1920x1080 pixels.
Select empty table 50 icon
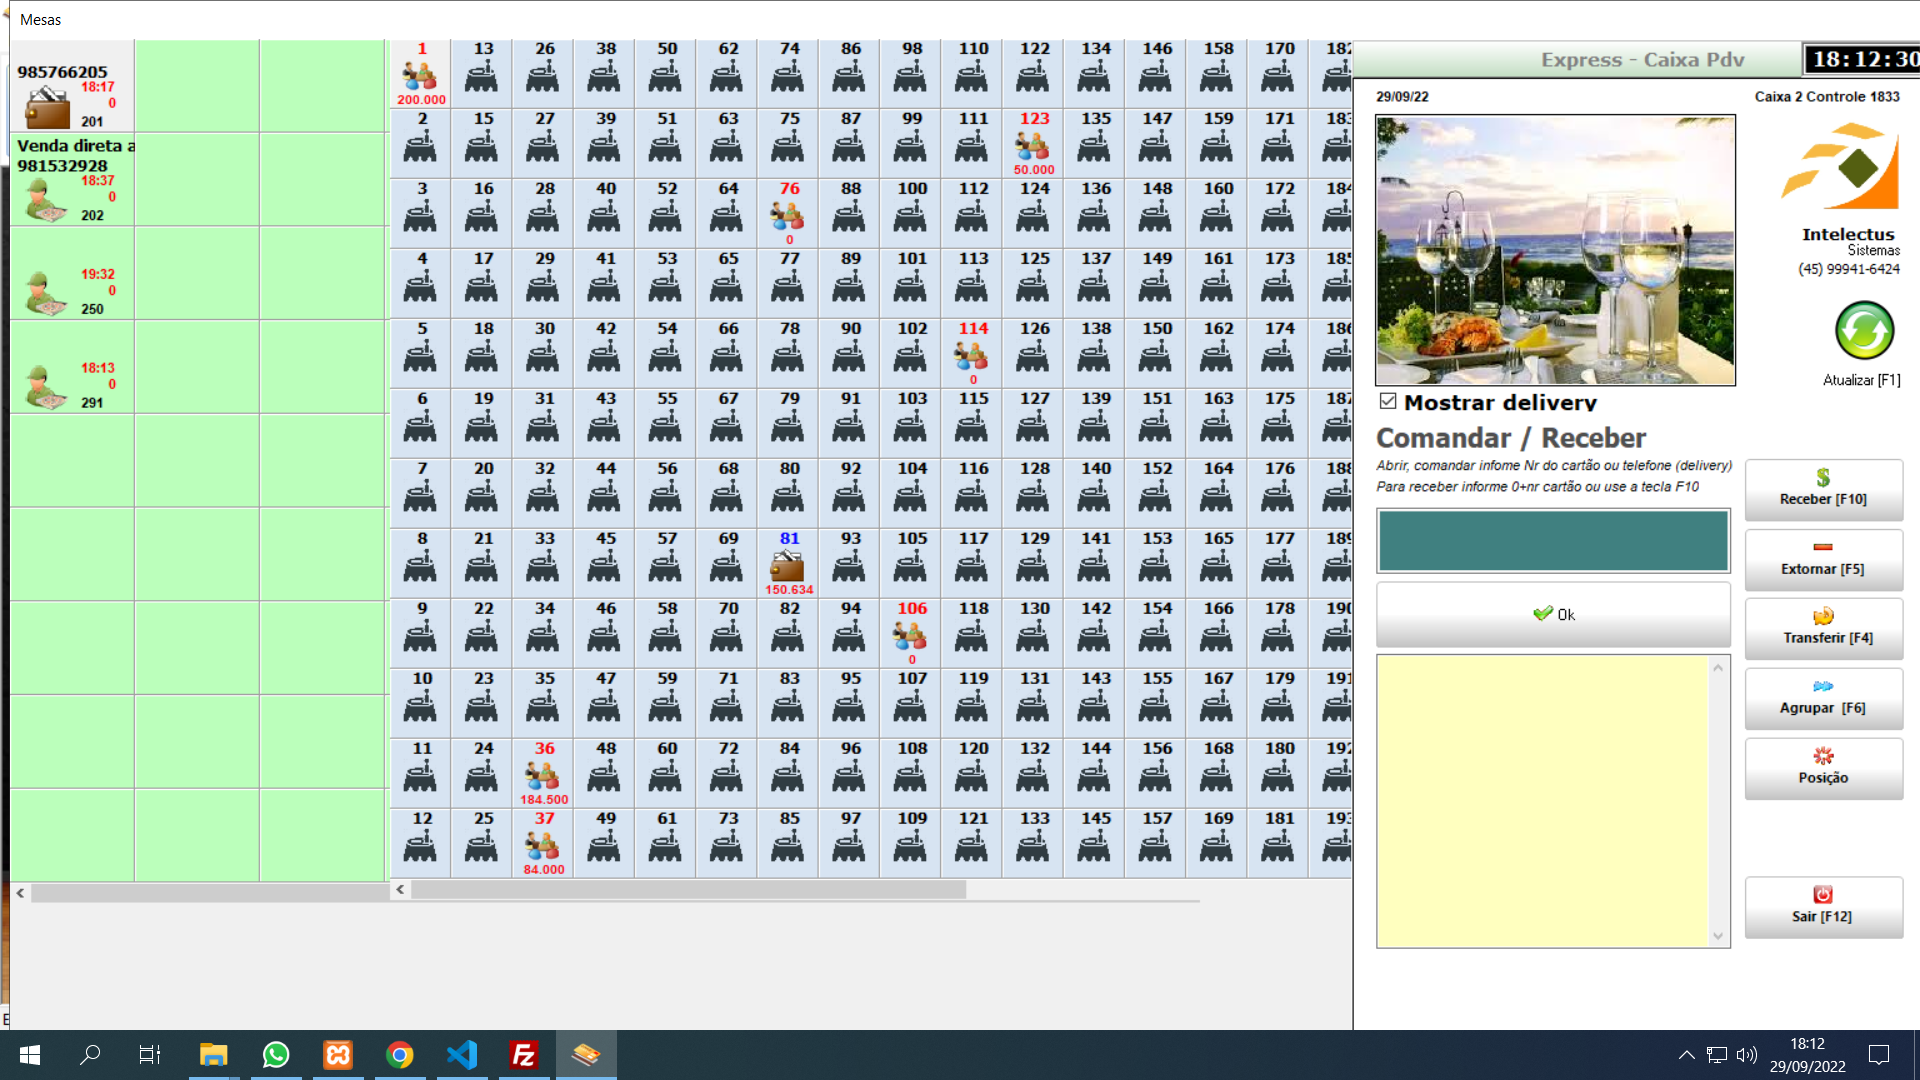point(666,76)
